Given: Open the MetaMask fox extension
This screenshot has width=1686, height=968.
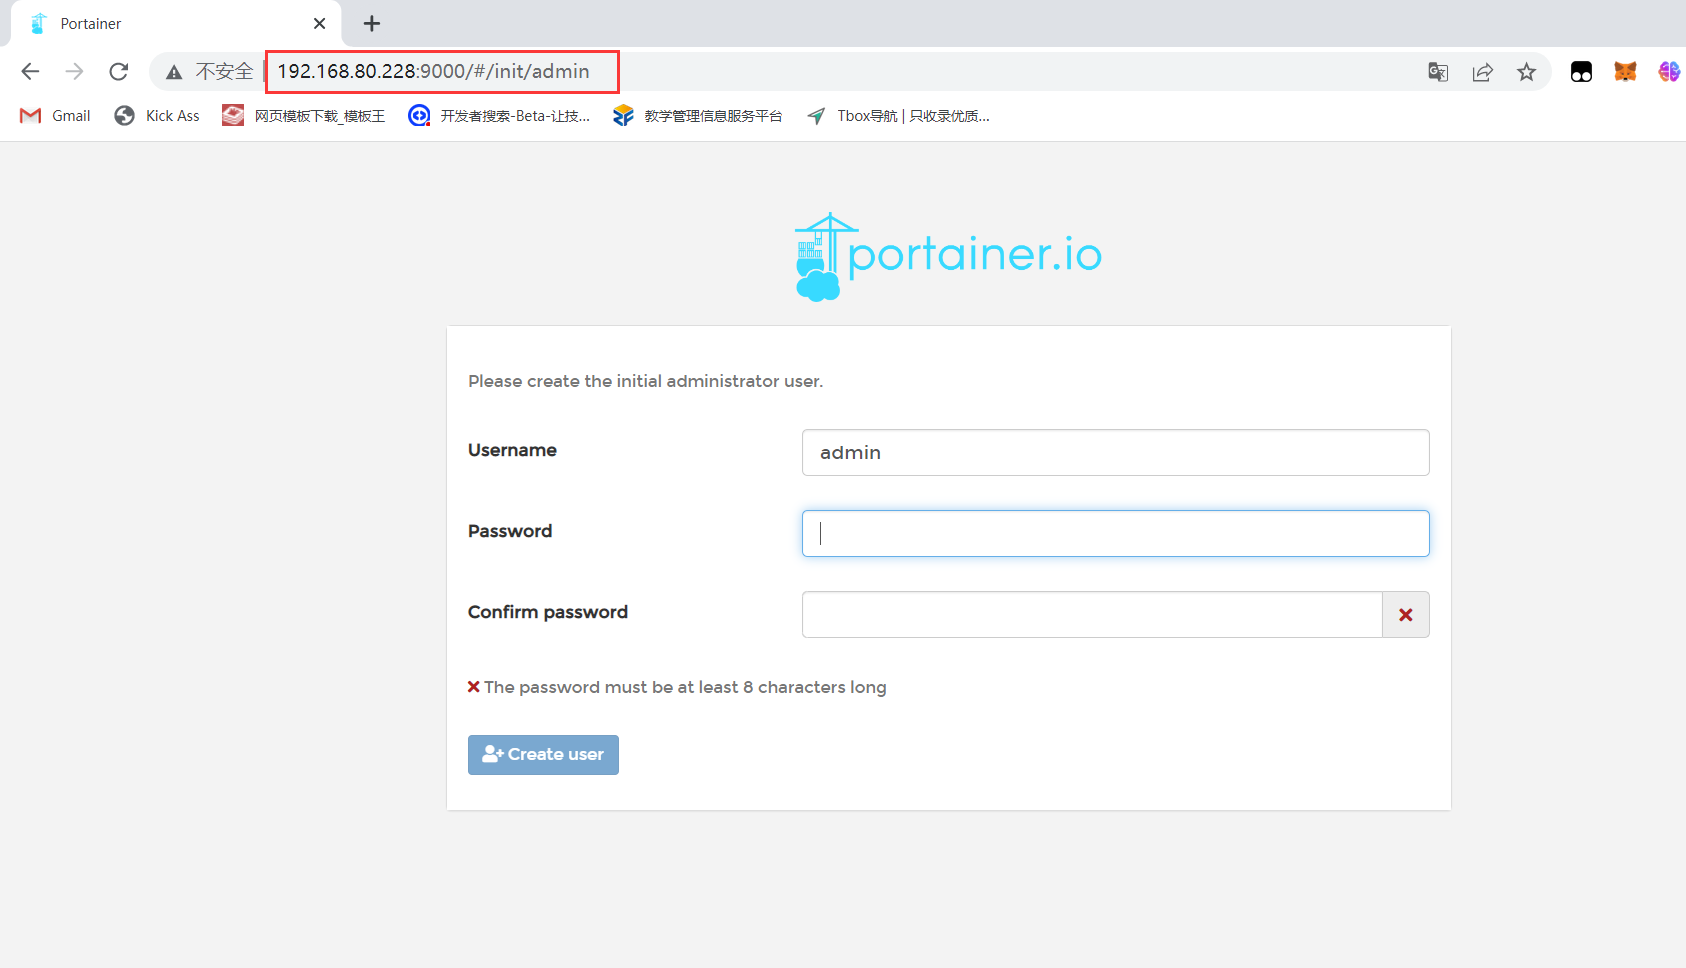Looking at the screenshot, I should [x=1625, y=71].
